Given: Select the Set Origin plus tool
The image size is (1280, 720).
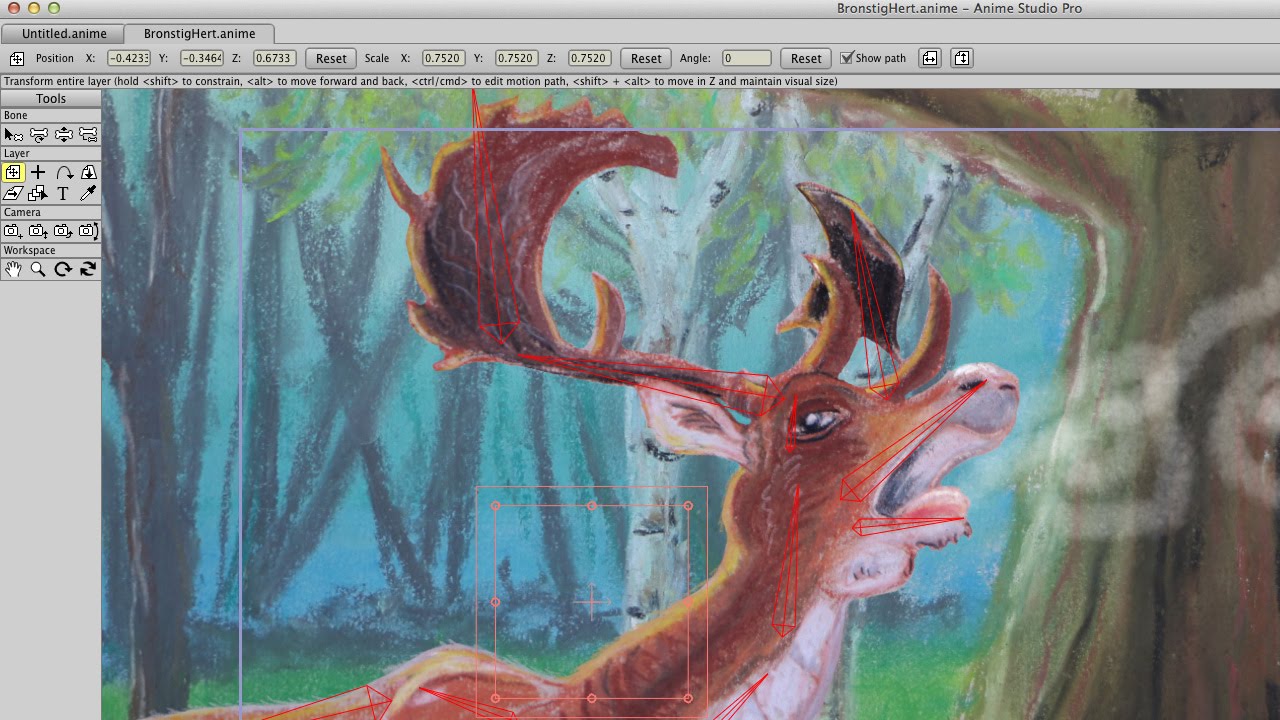Looking at the screenshot, I should coord(38,172).
